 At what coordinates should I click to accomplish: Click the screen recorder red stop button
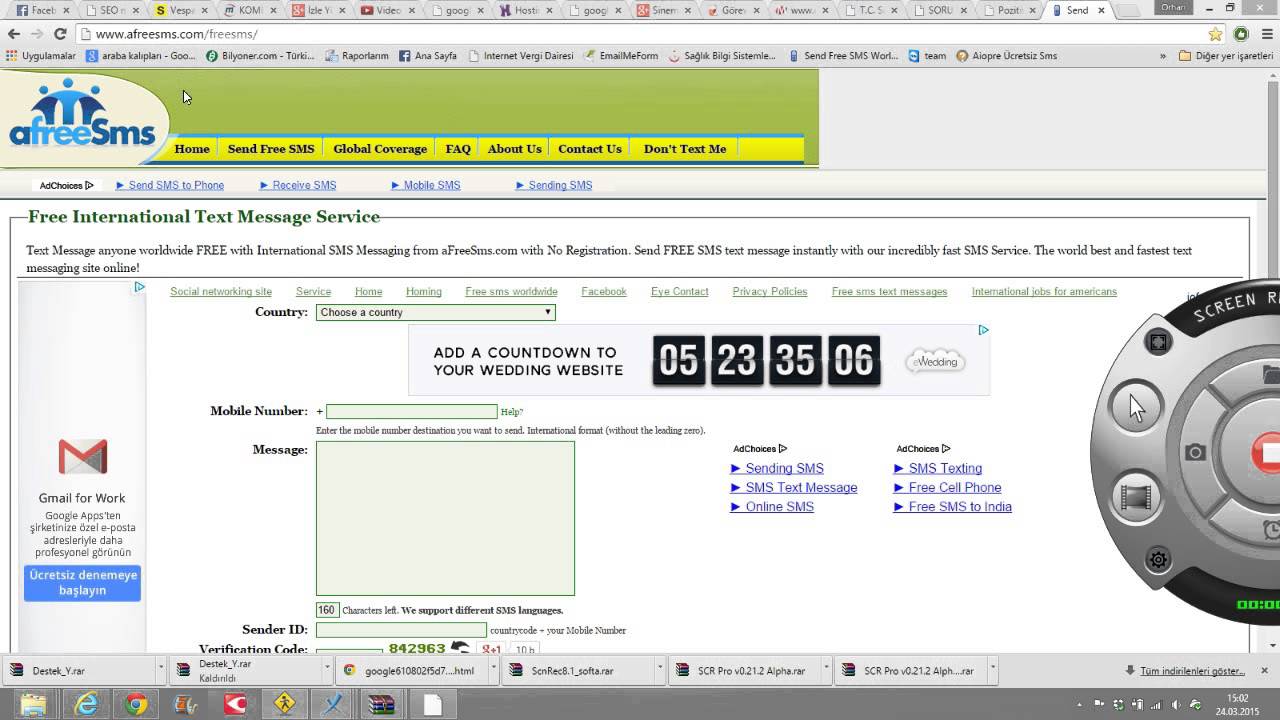pyautogui.click(x=1266, y=452)
